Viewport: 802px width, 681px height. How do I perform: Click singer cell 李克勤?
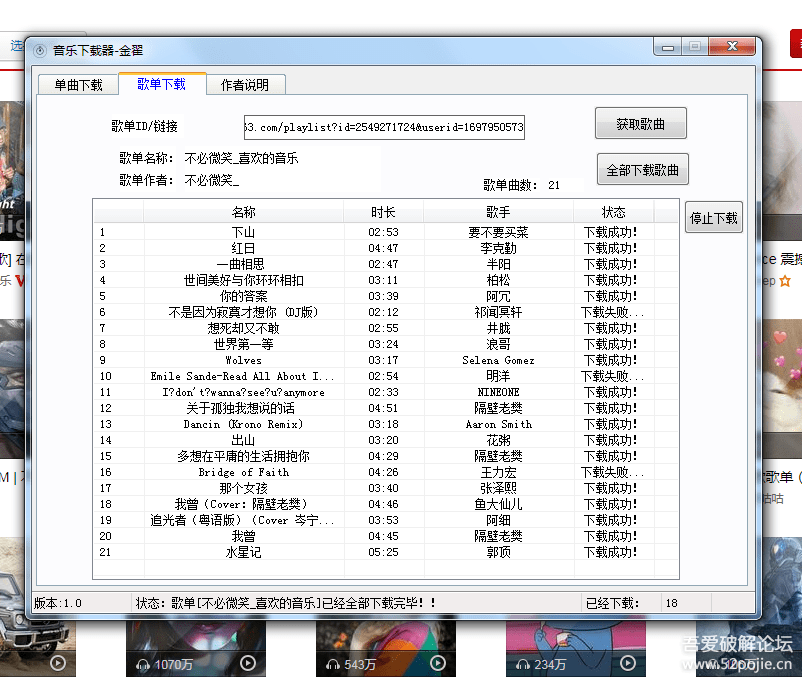498,248
